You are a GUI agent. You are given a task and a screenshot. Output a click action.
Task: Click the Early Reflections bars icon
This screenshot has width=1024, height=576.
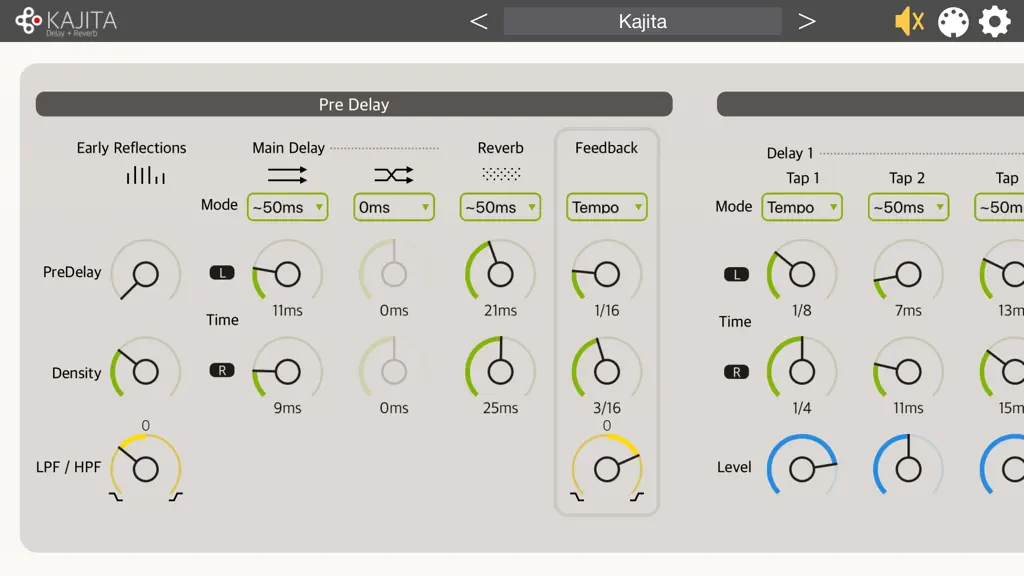coord(146,175)
